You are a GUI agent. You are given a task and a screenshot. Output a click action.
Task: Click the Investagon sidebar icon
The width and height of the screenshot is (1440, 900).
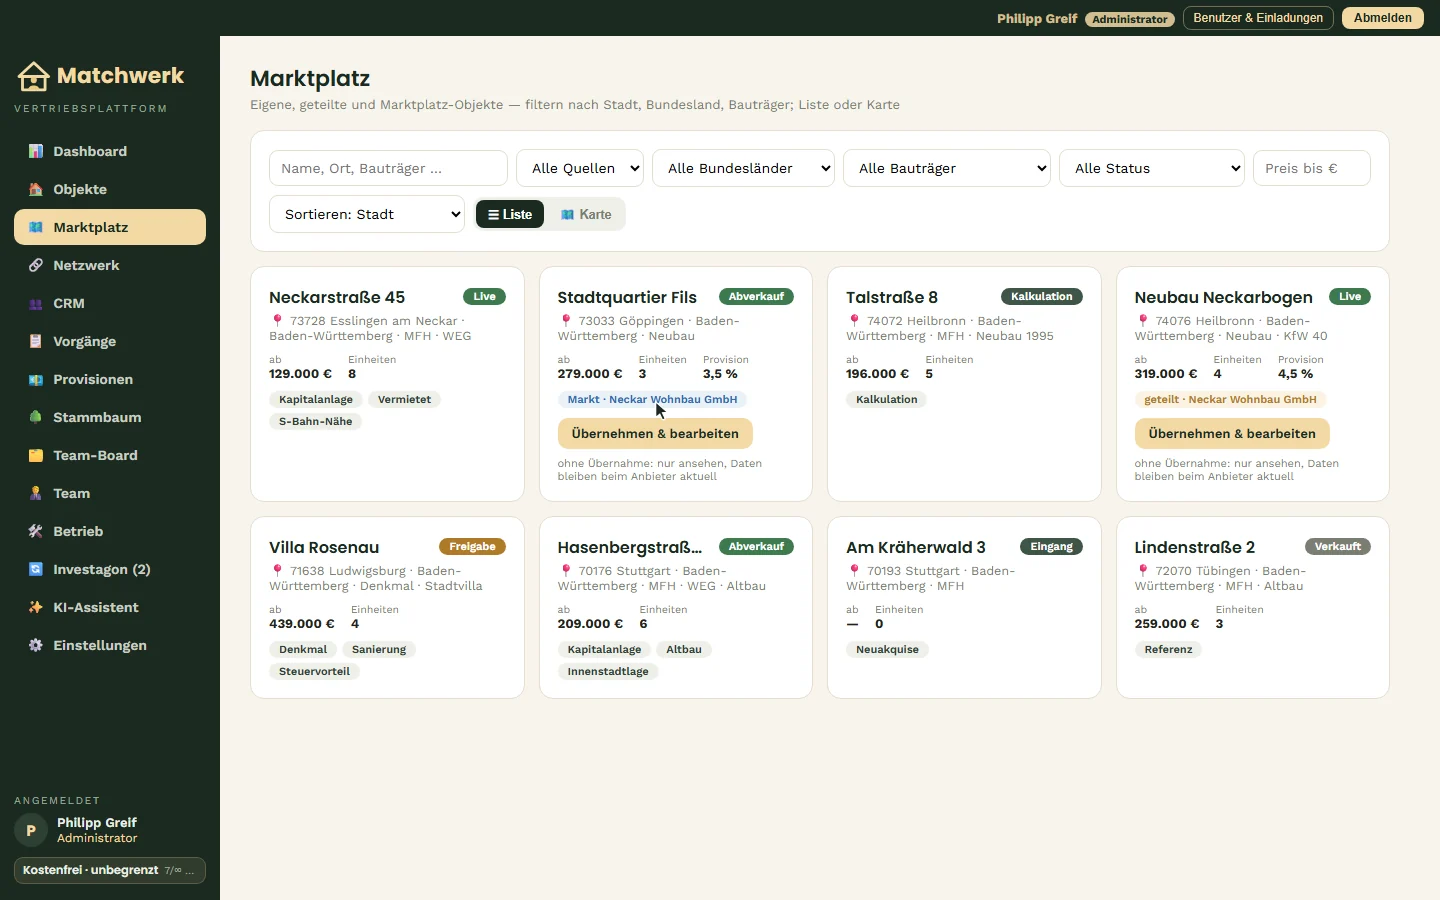tap(36, 569)
